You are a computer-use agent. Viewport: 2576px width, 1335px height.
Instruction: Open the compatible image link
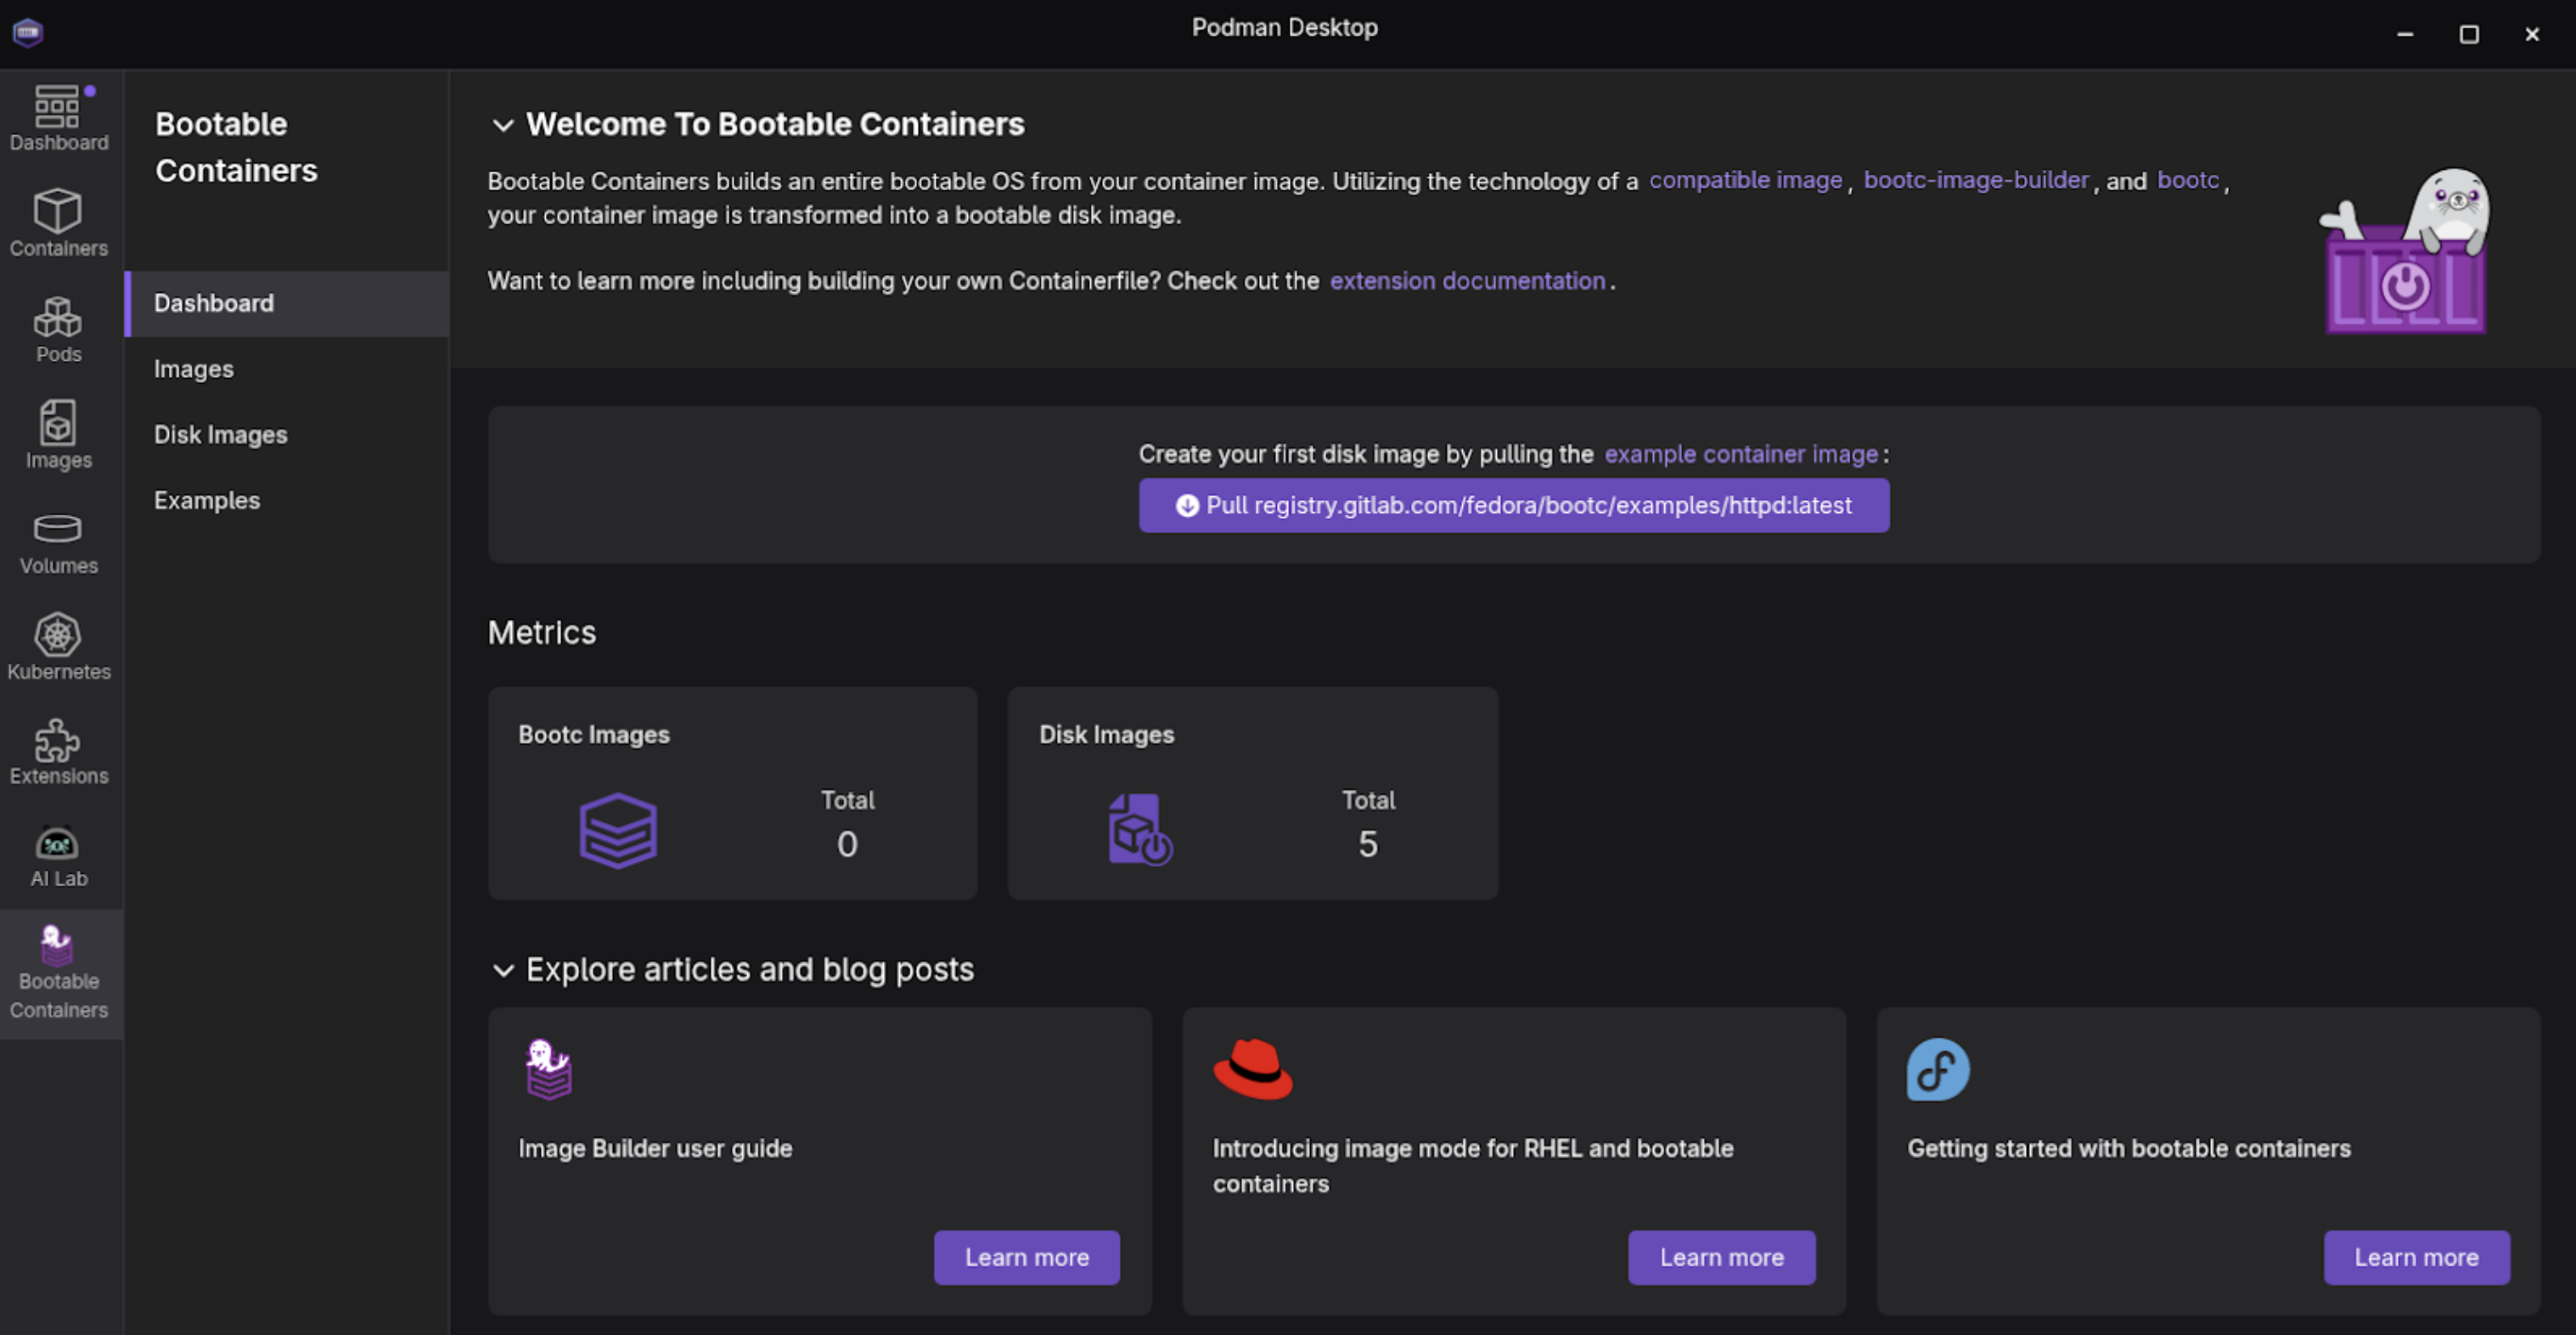[x=1744, y=180]
